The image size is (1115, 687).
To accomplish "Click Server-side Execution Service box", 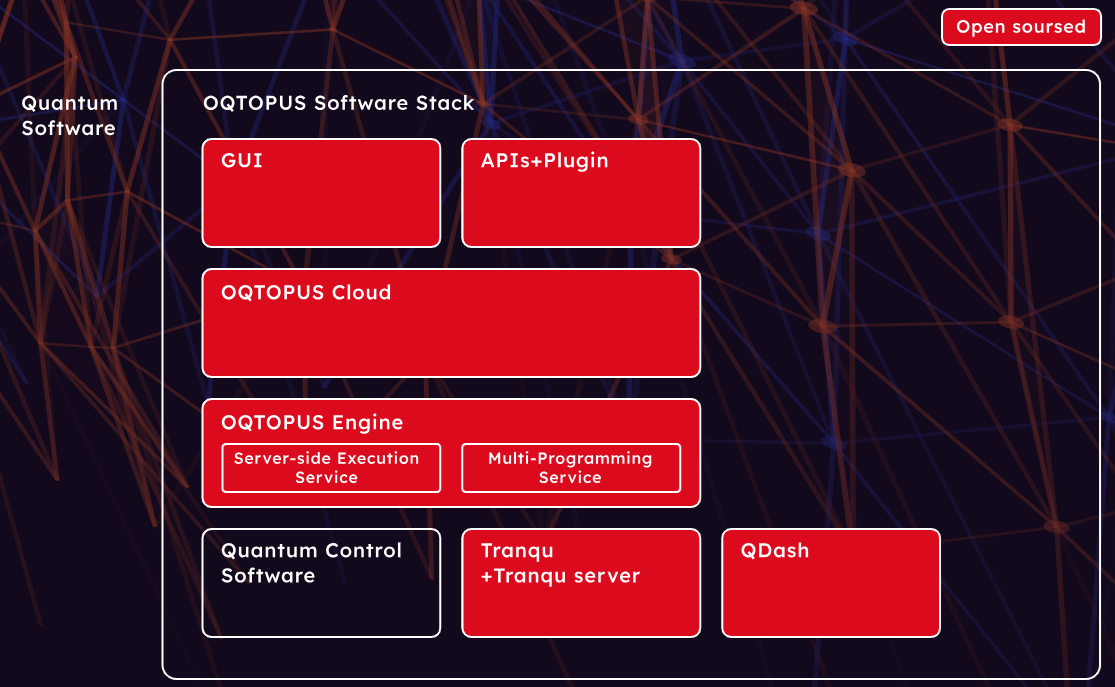I will [x=331, y=468].
